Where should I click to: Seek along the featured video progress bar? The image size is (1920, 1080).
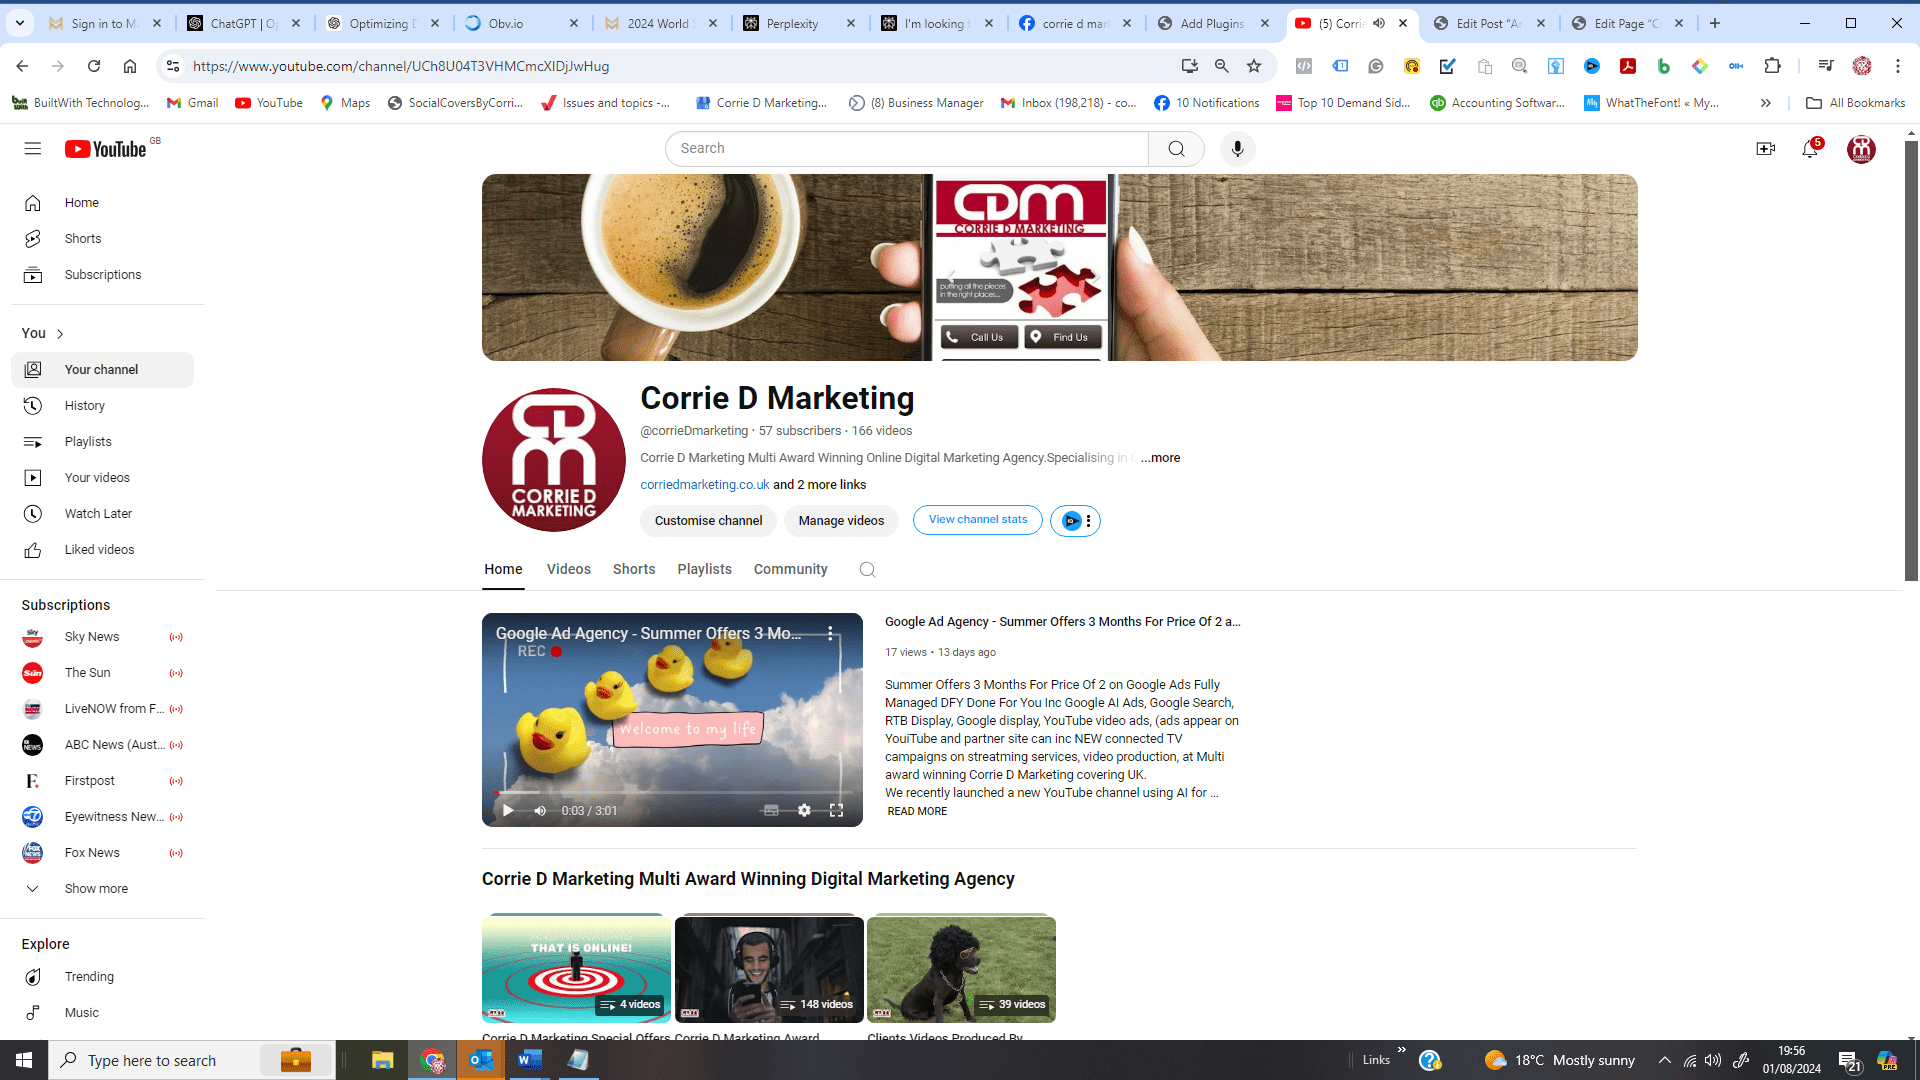coord(672,793)
